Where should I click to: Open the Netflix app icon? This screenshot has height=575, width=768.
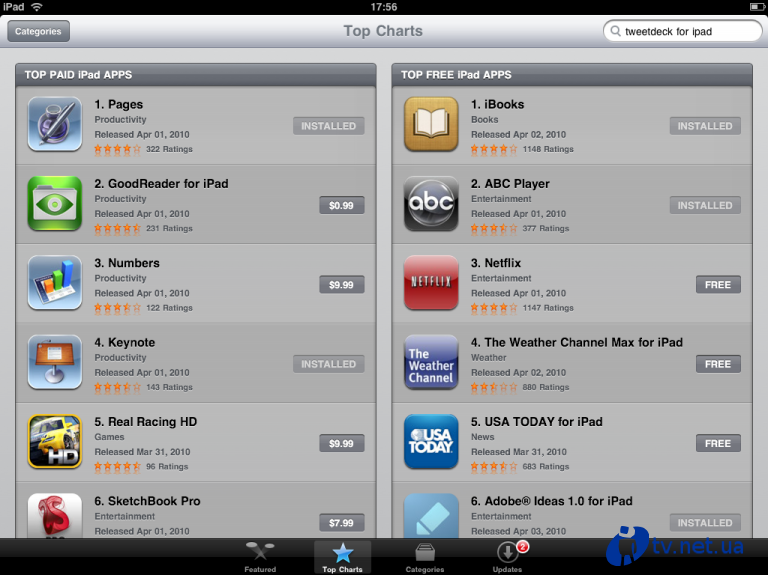click(x=431, y=283)
